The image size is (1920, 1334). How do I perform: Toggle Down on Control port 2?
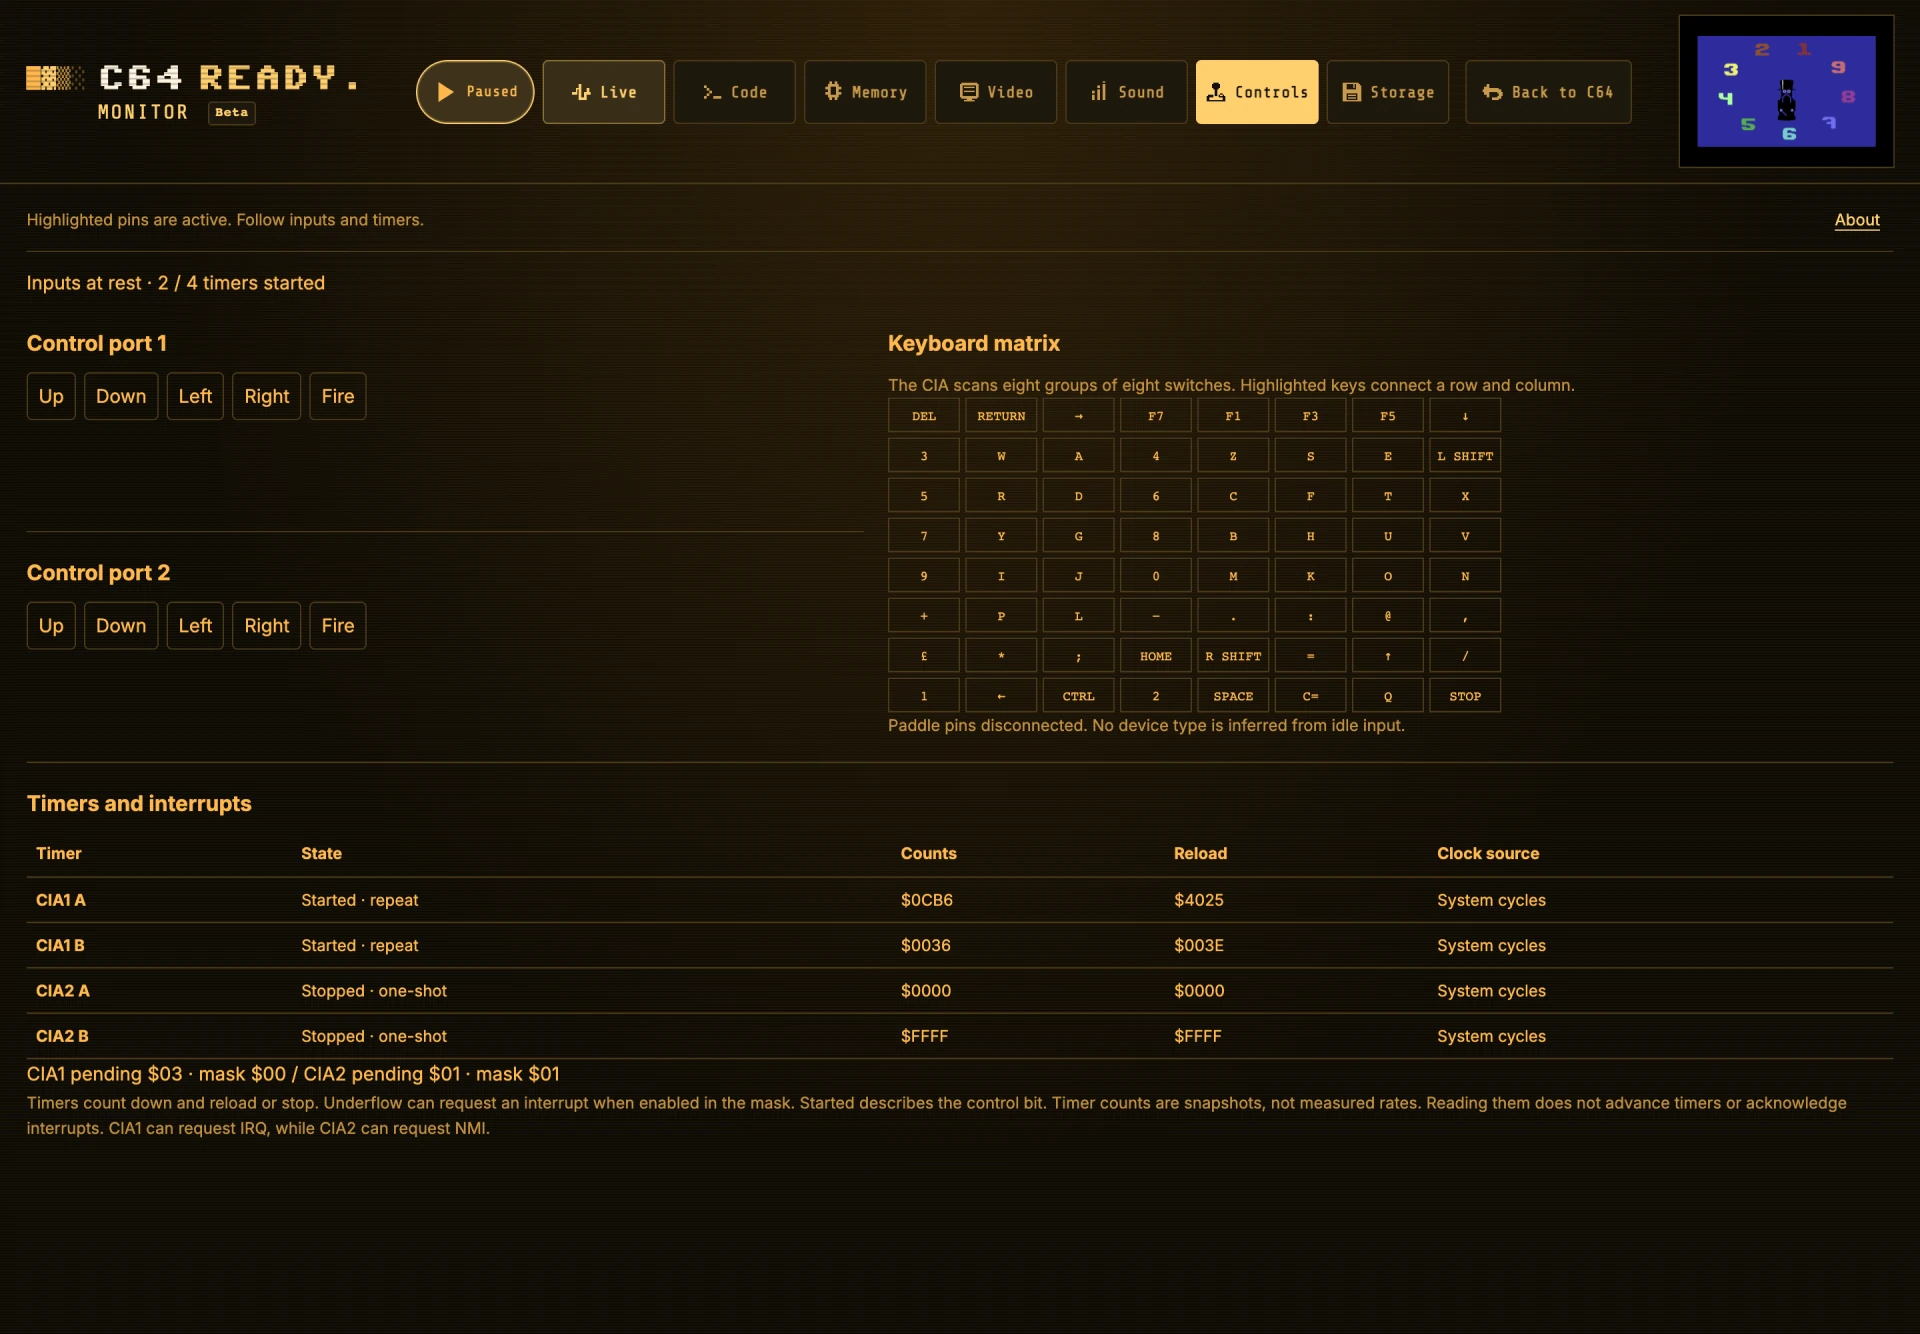click(x=121, y=626)
